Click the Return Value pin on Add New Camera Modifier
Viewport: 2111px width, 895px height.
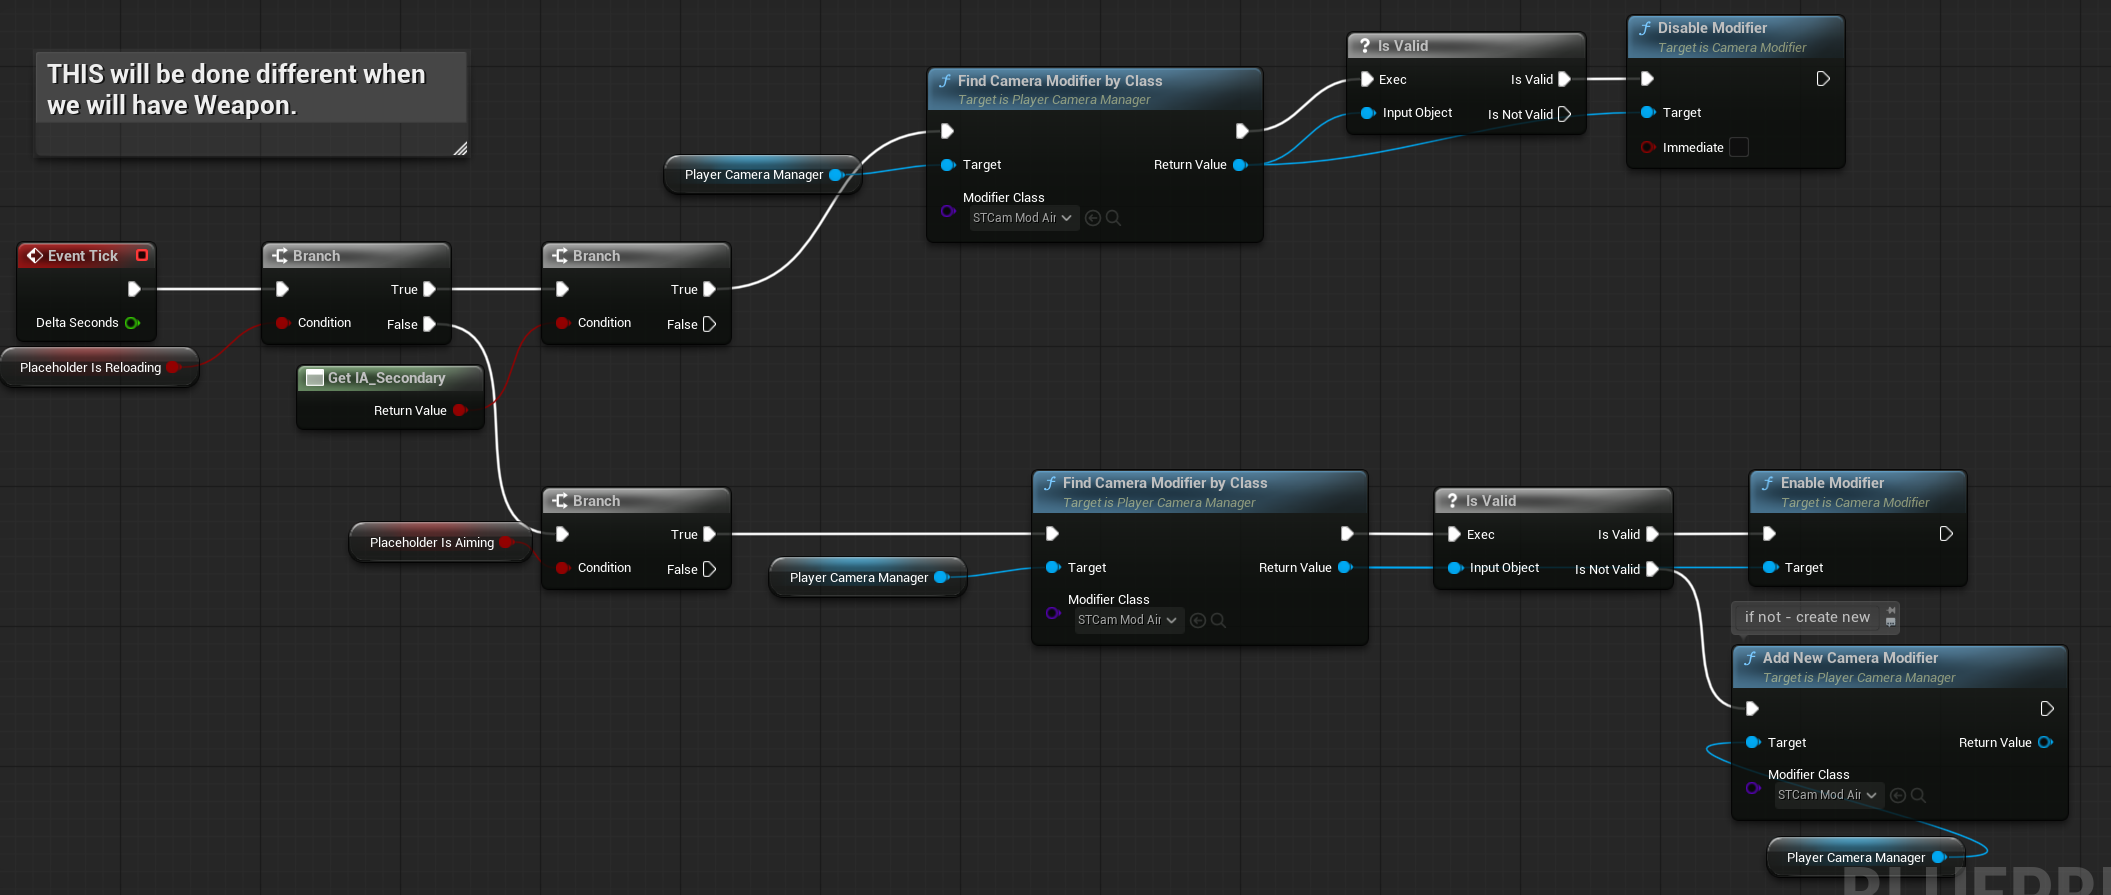(2044, 742)
